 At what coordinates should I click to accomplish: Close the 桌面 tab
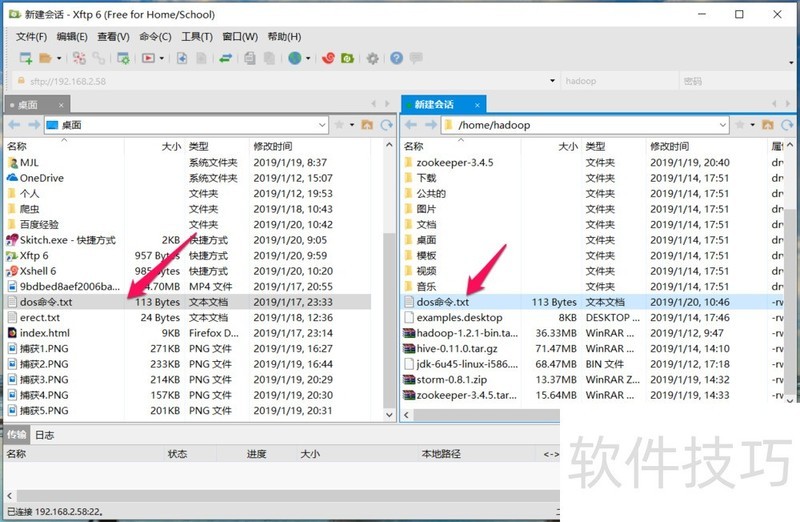(x=61, y=105)
